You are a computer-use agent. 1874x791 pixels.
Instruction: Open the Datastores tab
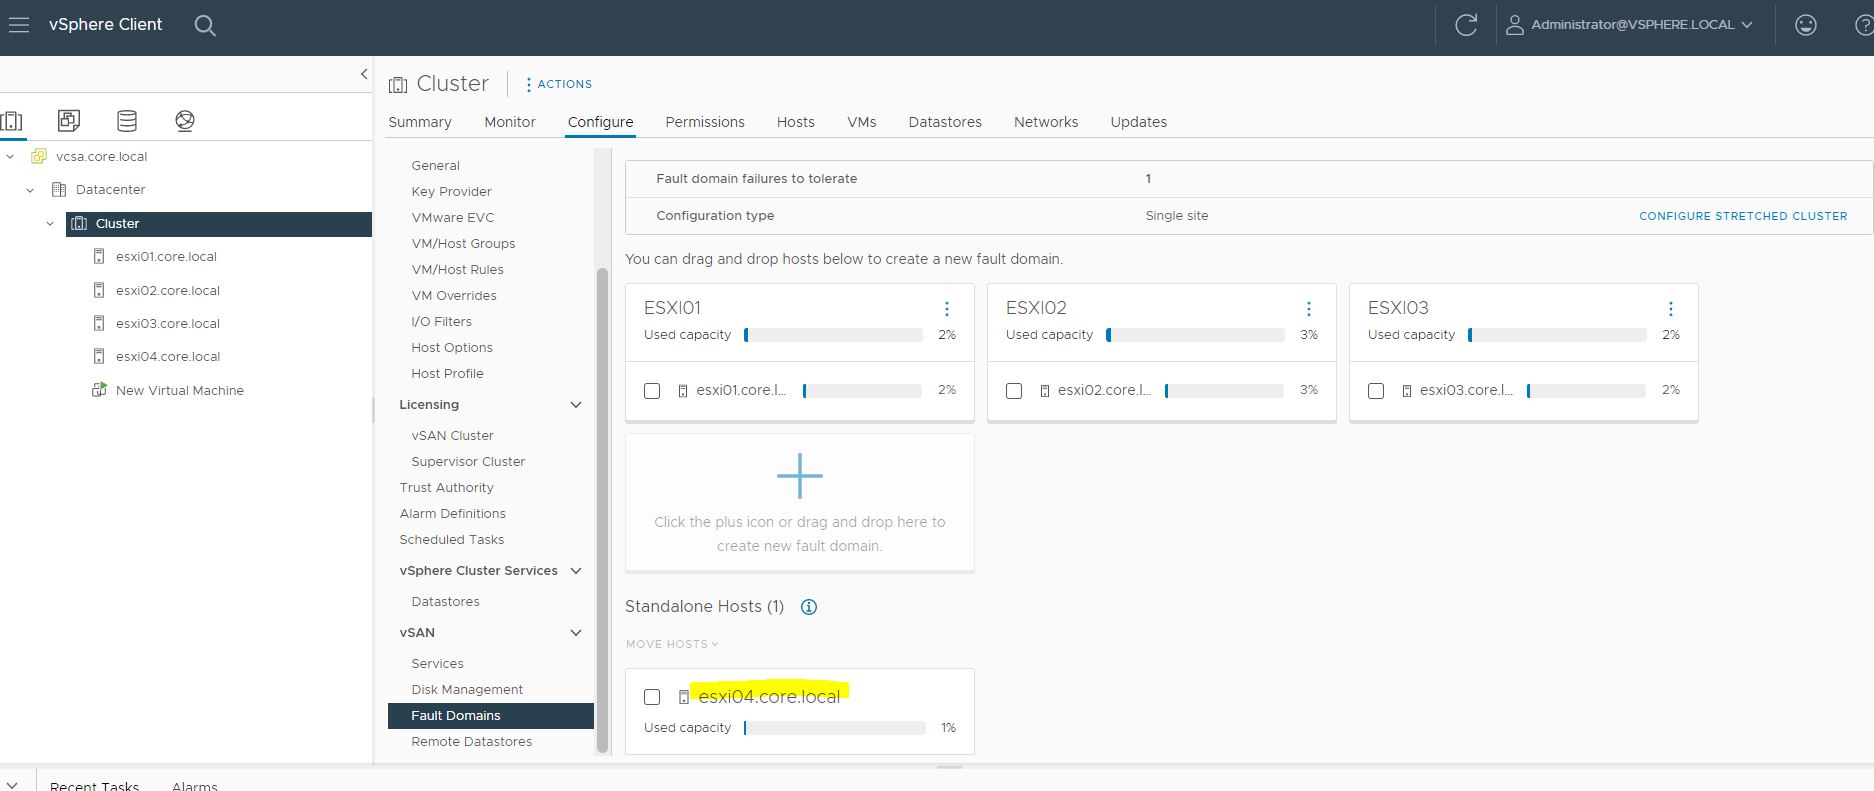tap(945, 122)
